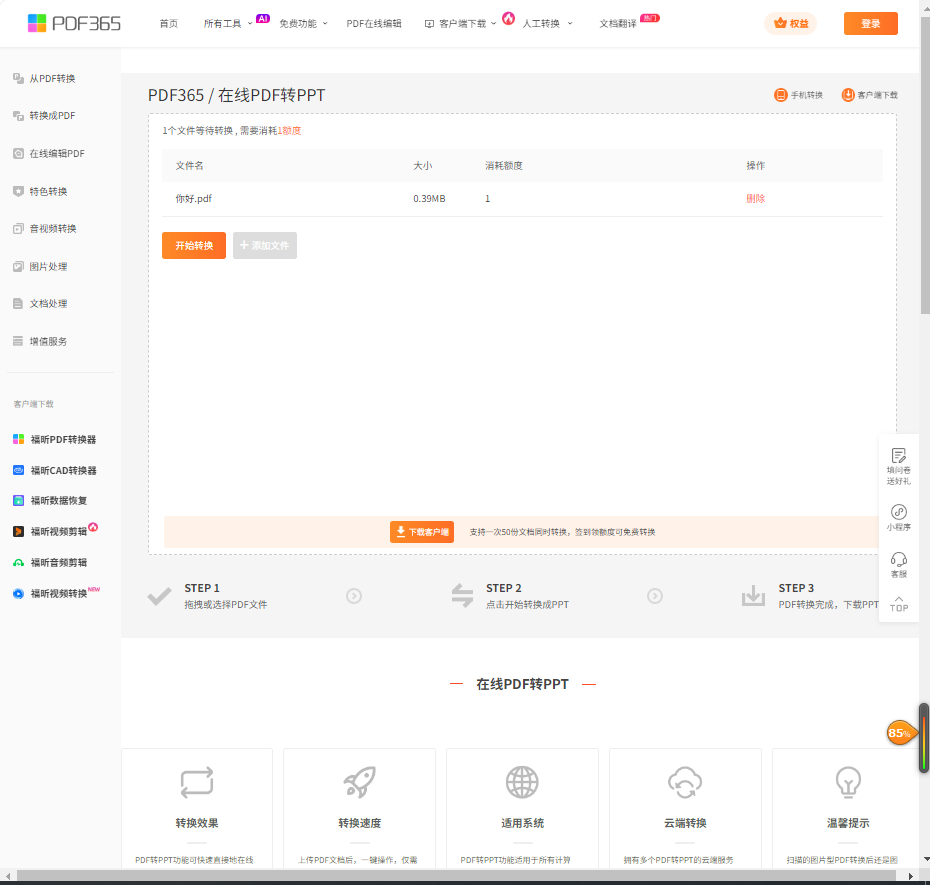The height and width of the screenshot is (885, 936).
Task: Open 福昕CAD转换器 in sidebar
Action: click(x=62, y=470)
